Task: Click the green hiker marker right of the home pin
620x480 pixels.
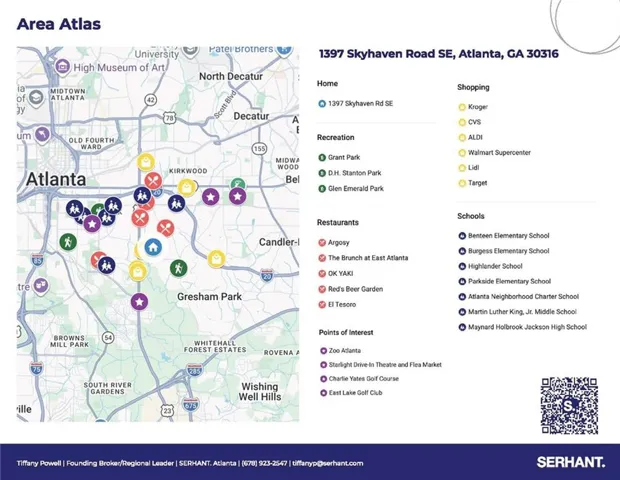Action: click(178, 268)
